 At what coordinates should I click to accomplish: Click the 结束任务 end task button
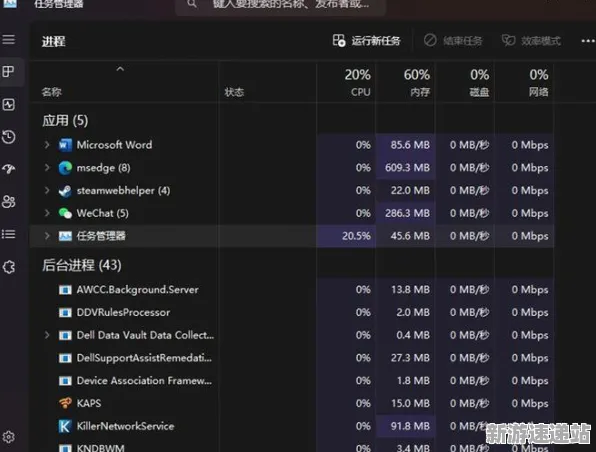tap(453, 41)
